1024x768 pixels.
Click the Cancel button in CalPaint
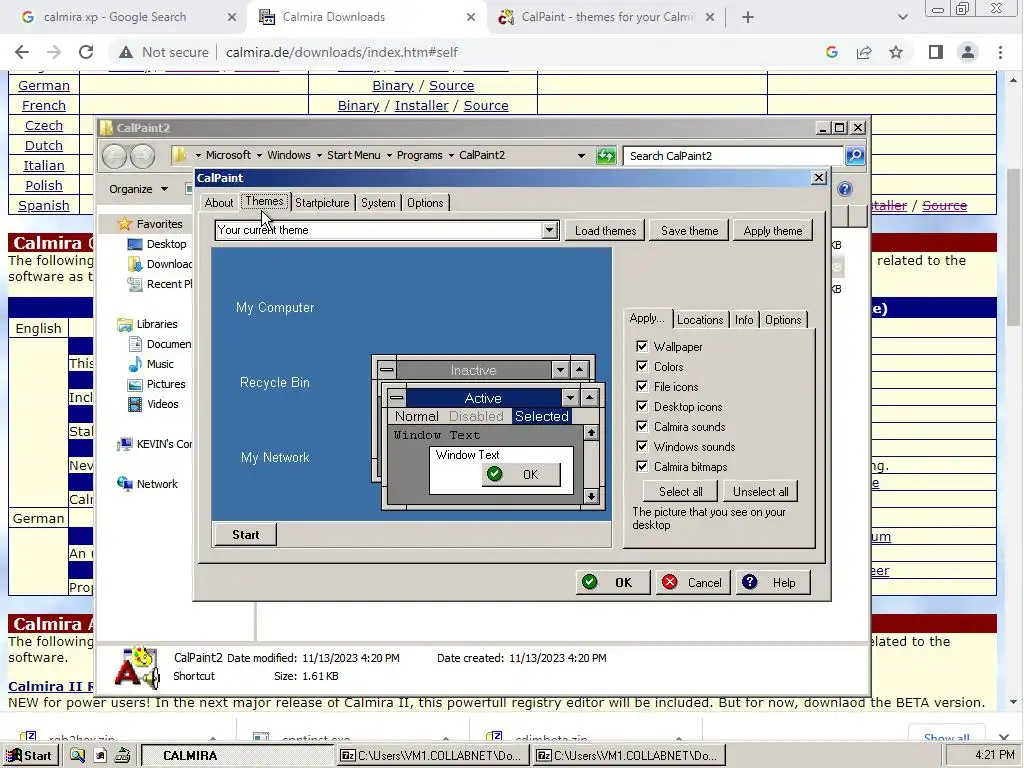(693, 583)
